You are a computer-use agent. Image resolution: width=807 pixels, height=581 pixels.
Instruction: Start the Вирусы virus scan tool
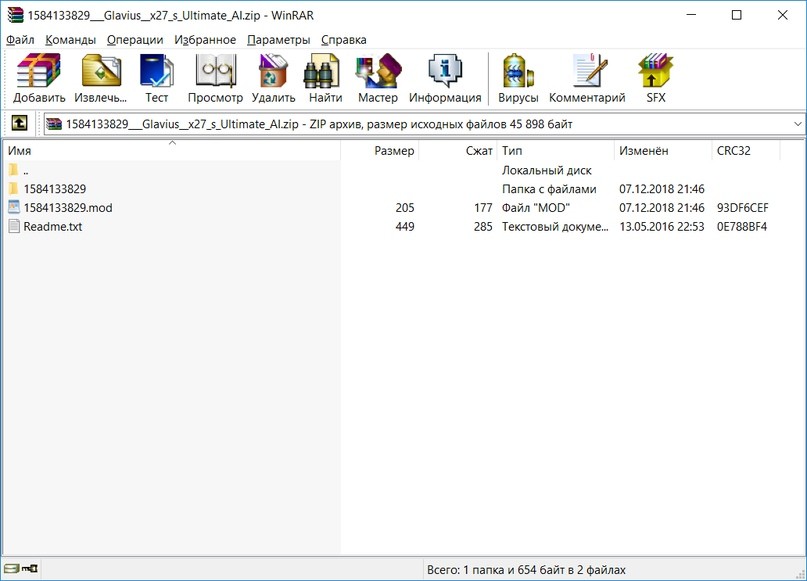pos(518,79)
